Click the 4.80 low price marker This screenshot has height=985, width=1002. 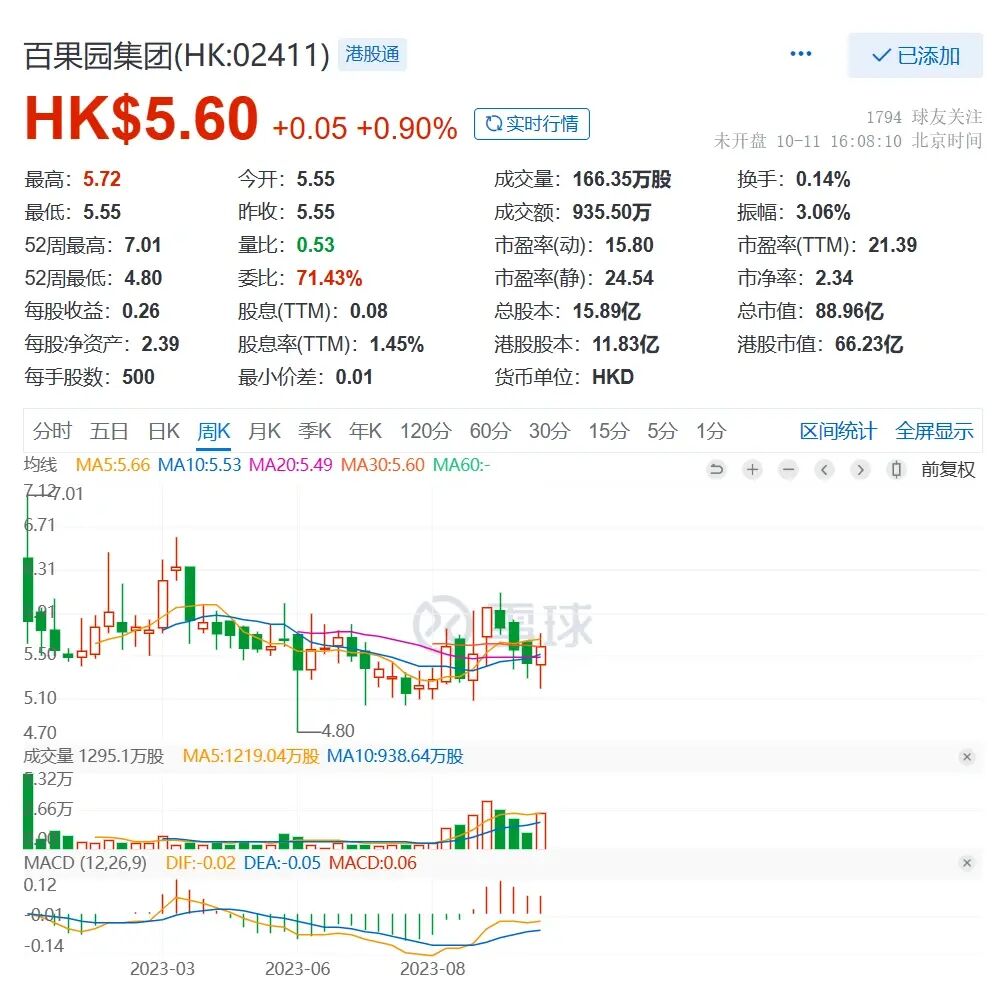click(338, 731)
